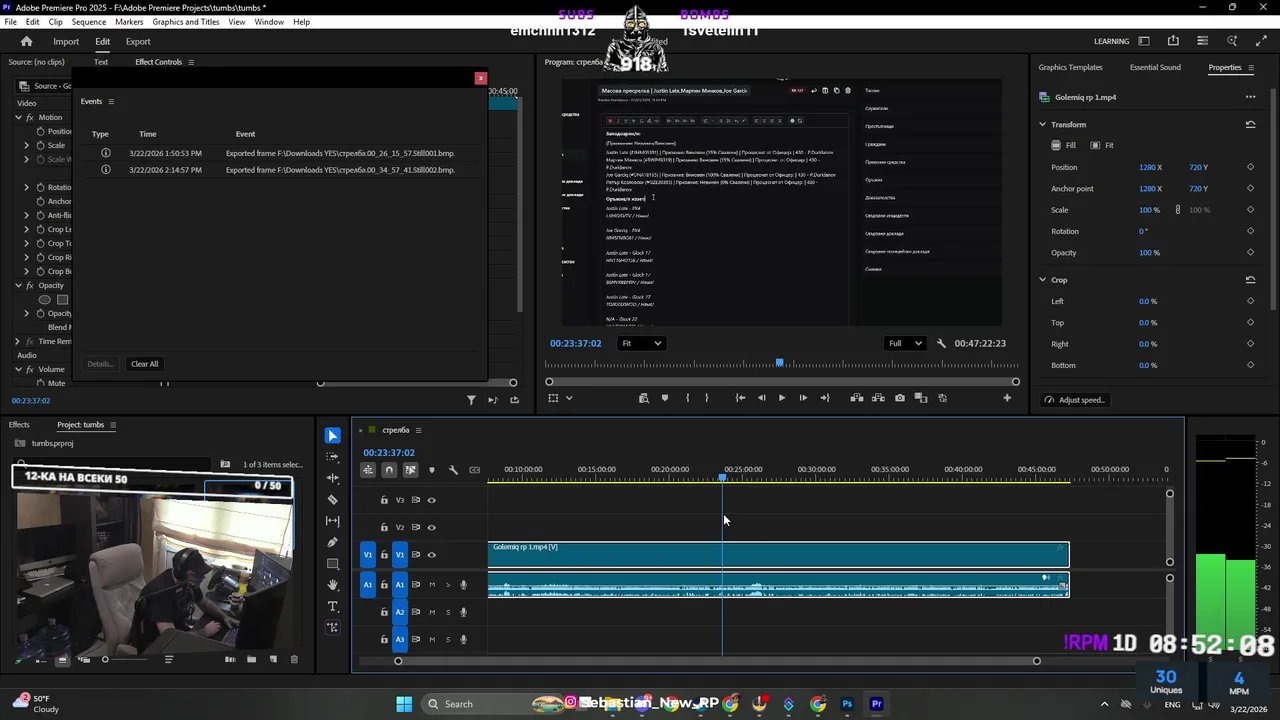Expand the Time Remapping effect
This screenshot has width=1280, height=720.
point(17,341)
